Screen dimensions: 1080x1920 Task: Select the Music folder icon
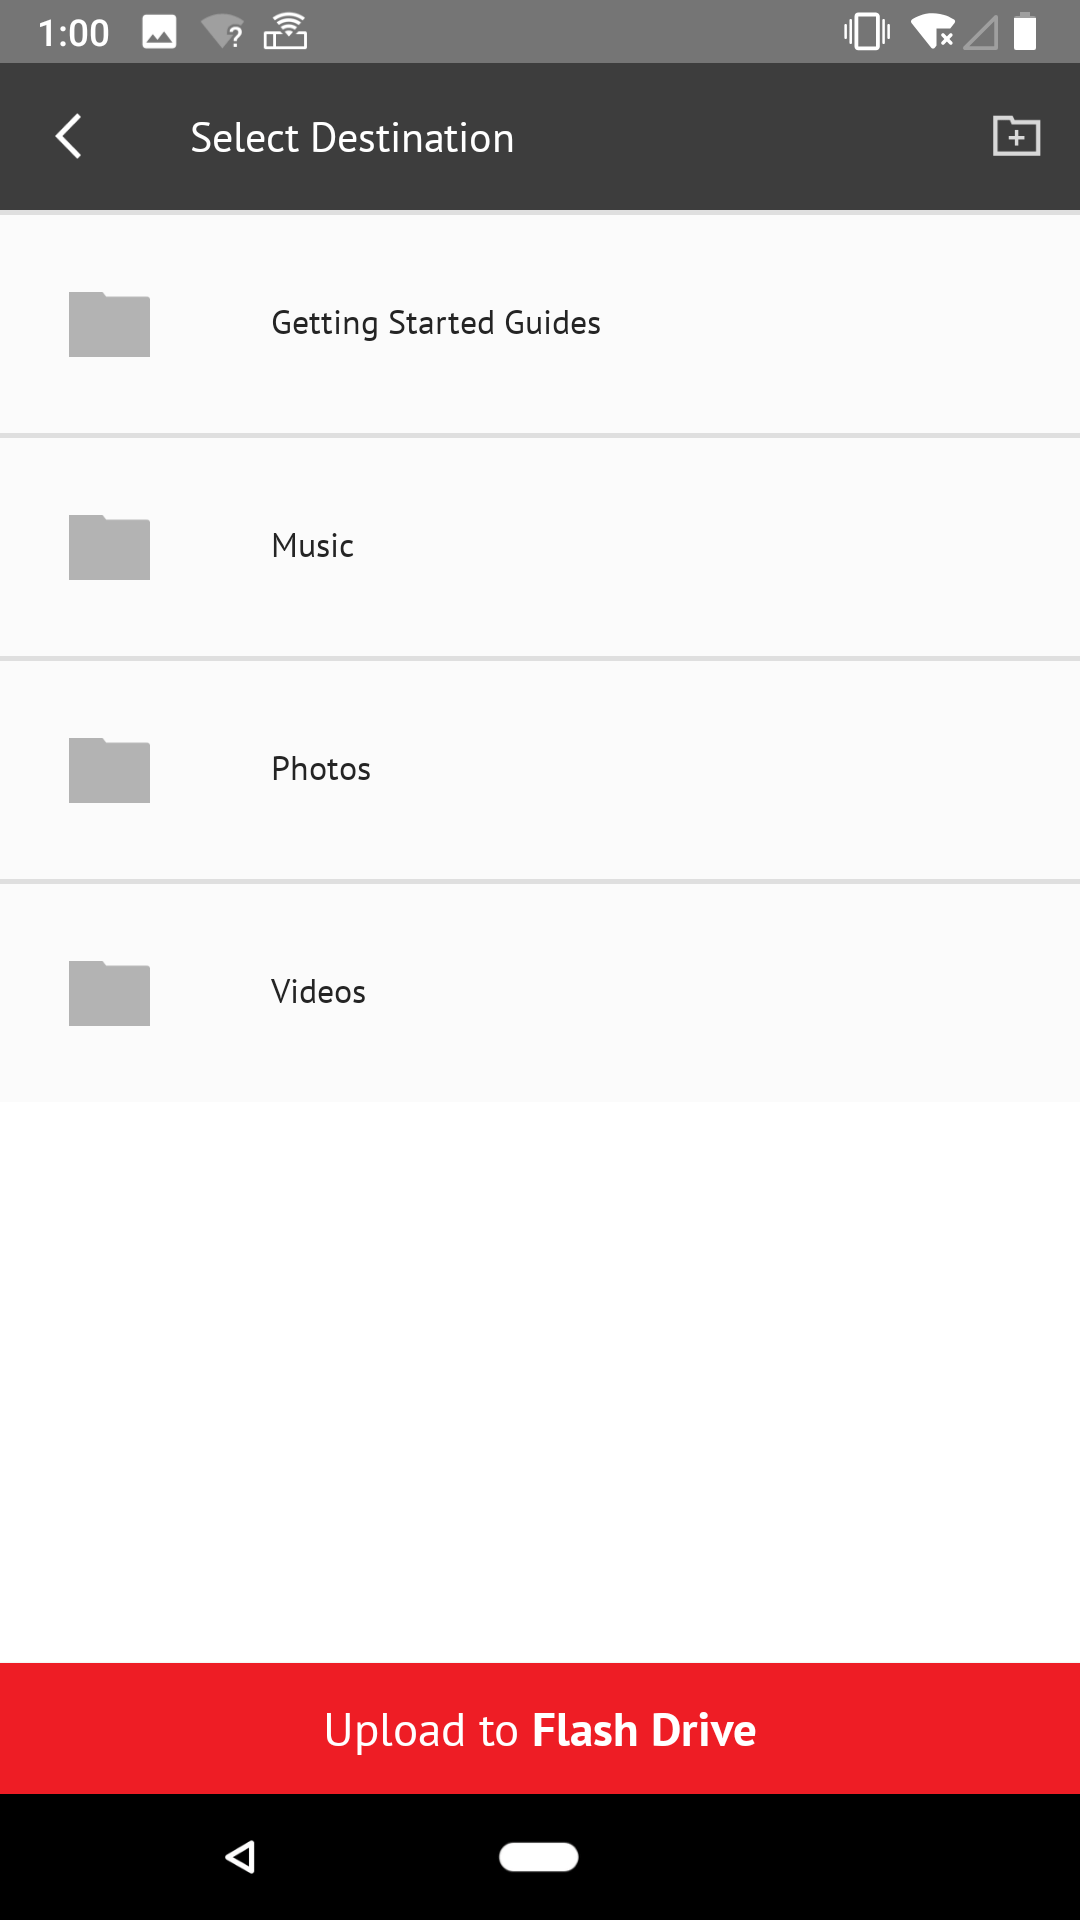point(109,547)
